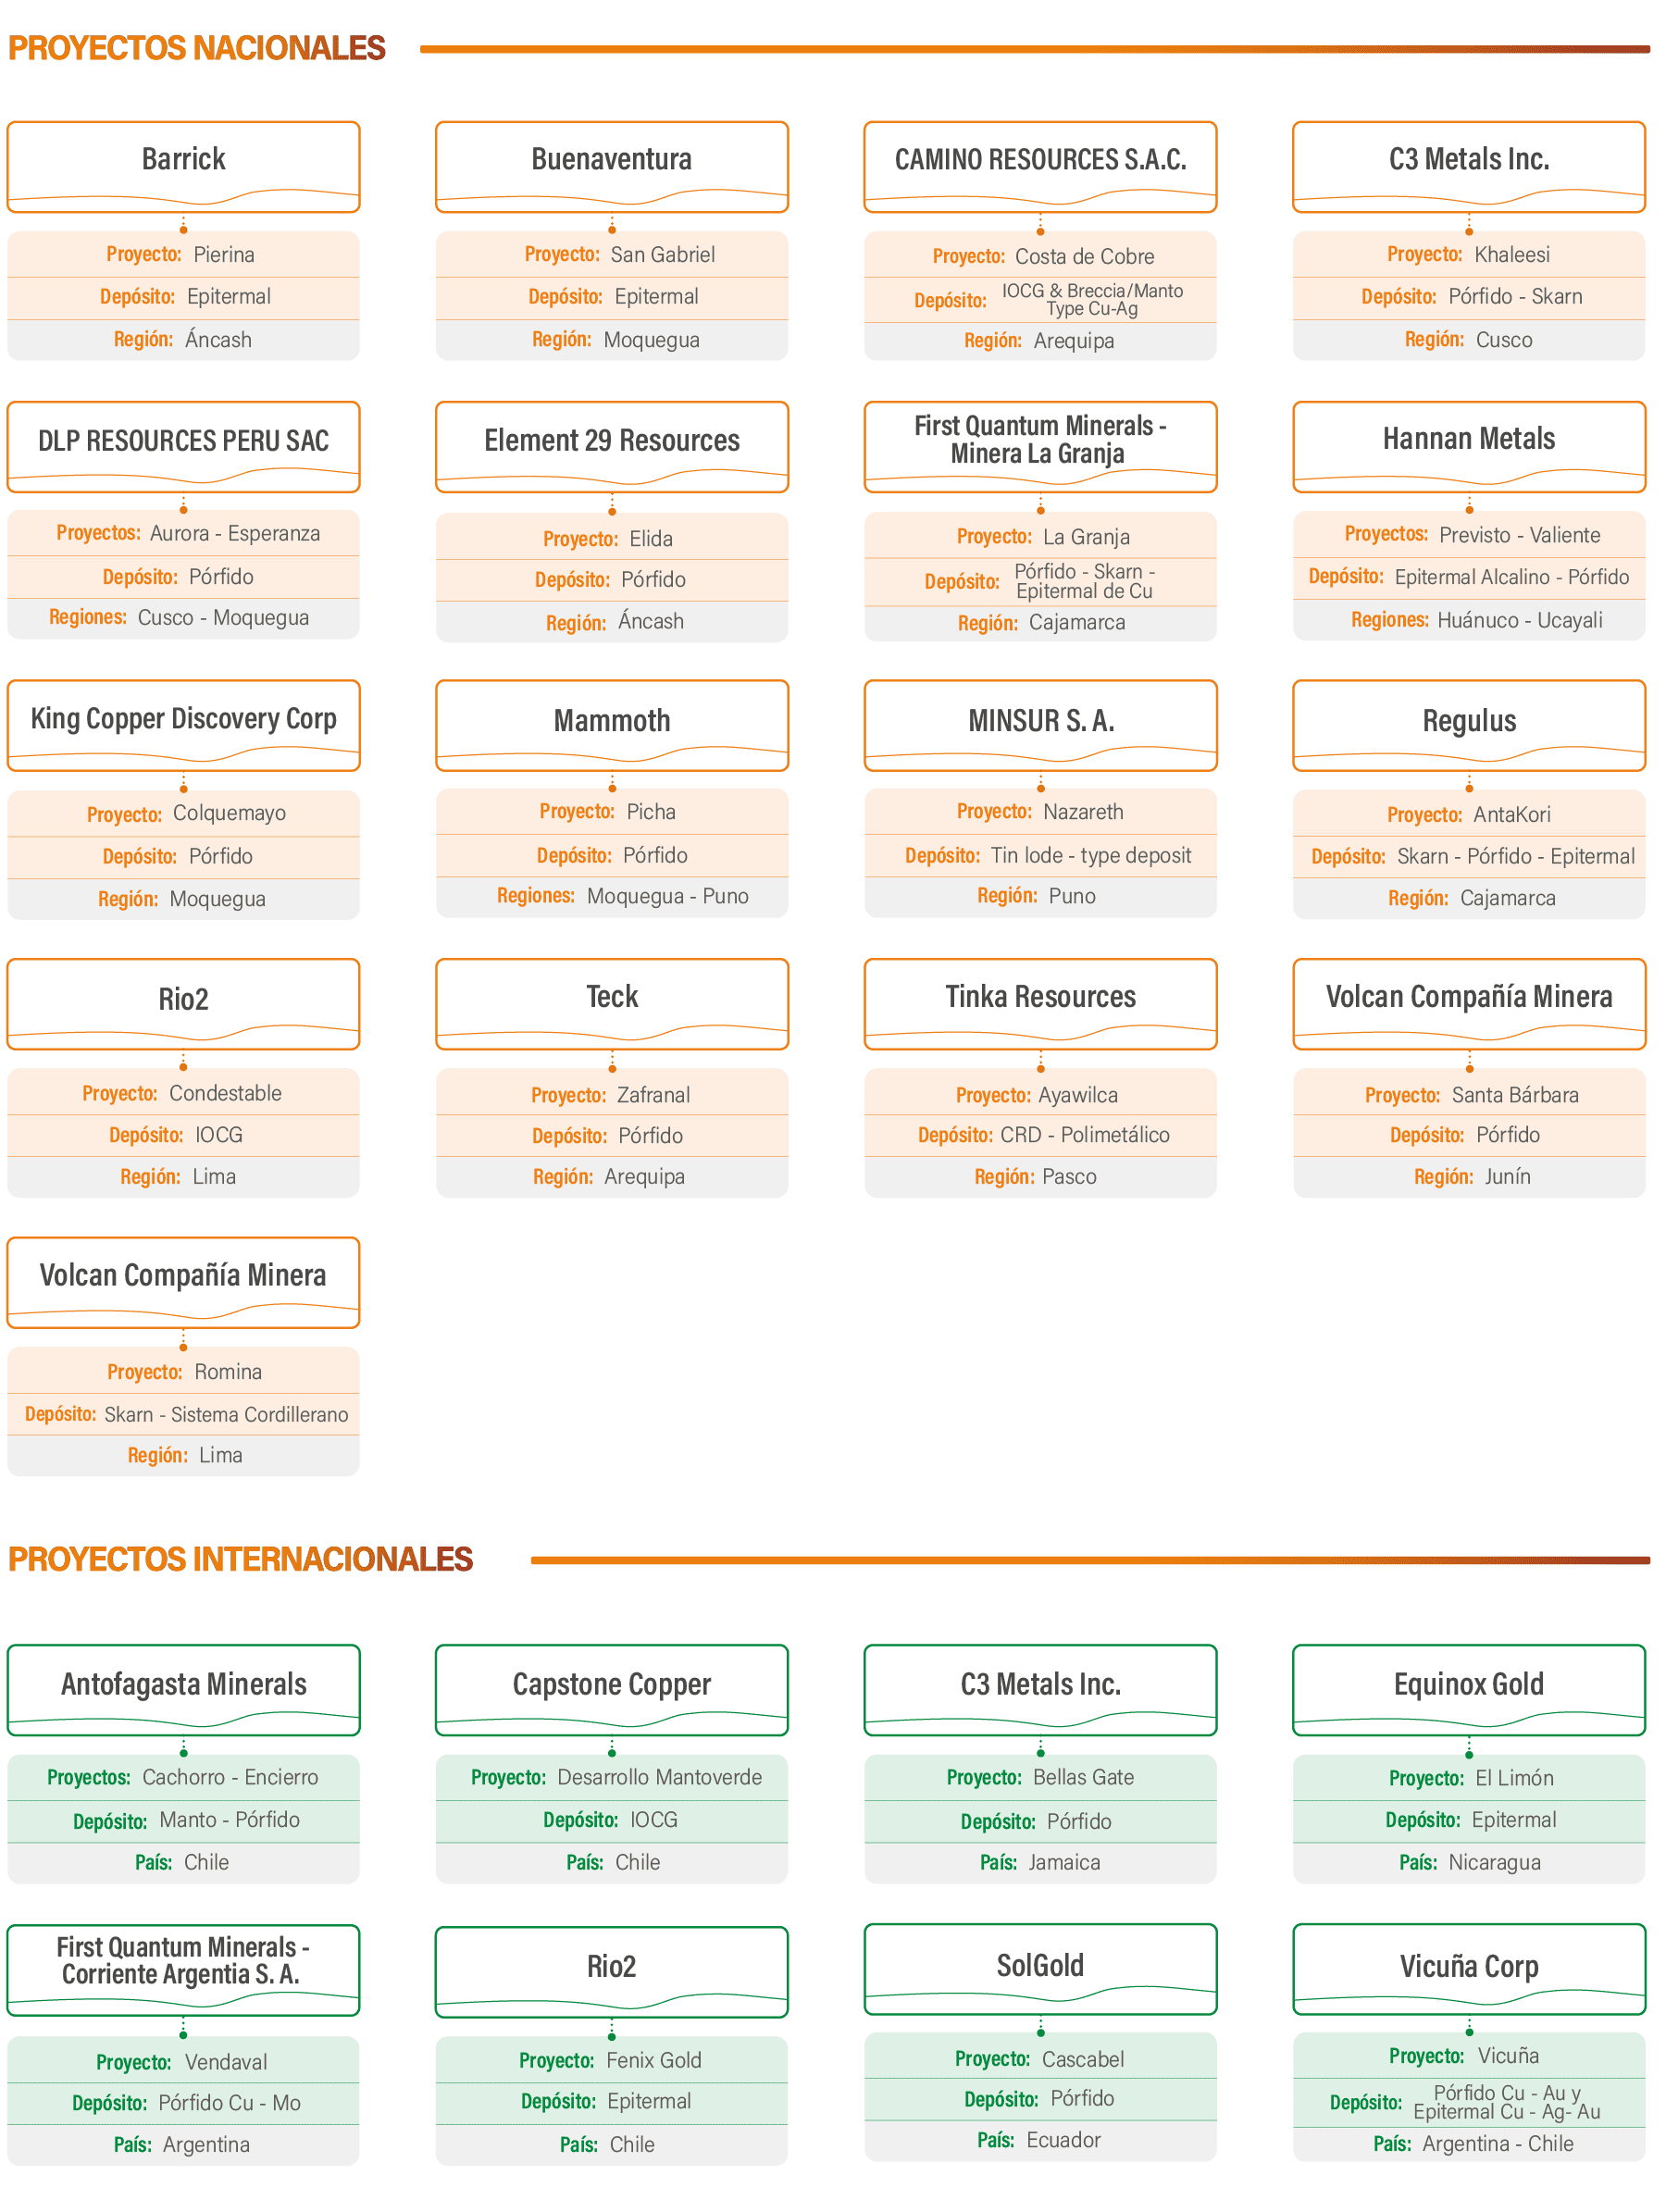This screenshot has width=1666, height=2212.
Task: Click the Moquegua - Puno regions text
Action: click(668, 896)
